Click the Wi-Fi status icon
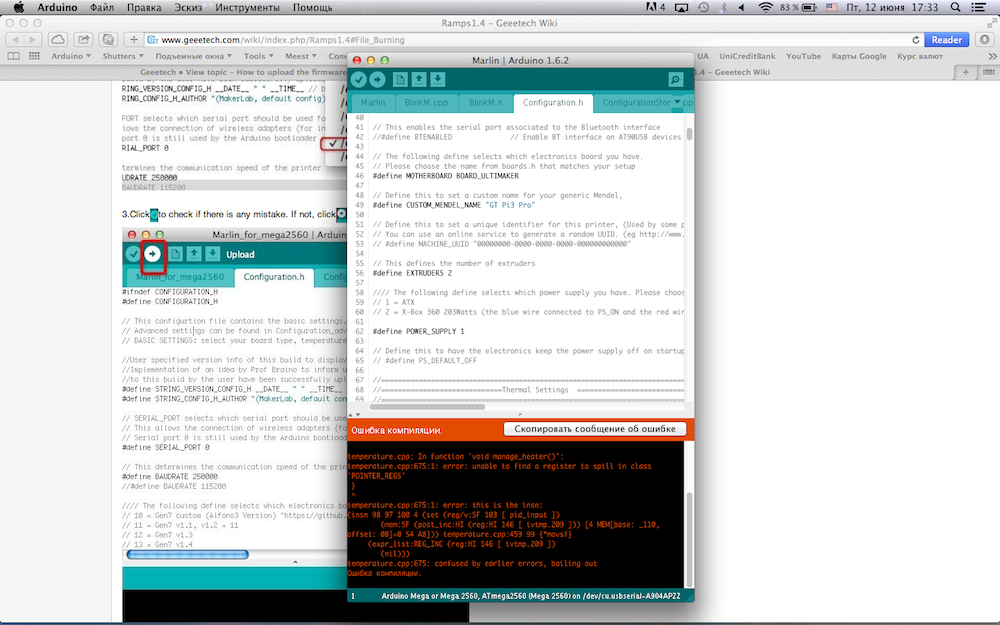This screenshot has width=1000, height=625. point(766,7)
